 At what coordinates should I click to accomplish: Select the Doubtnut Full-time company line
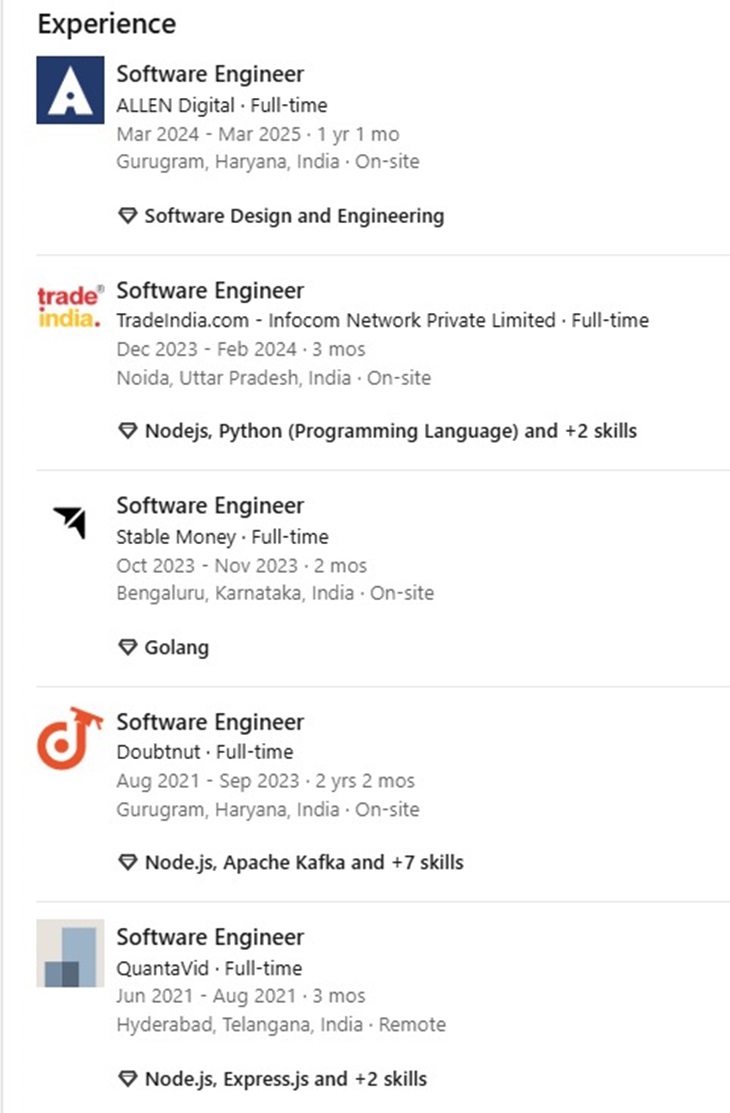(x=205, y=752)
